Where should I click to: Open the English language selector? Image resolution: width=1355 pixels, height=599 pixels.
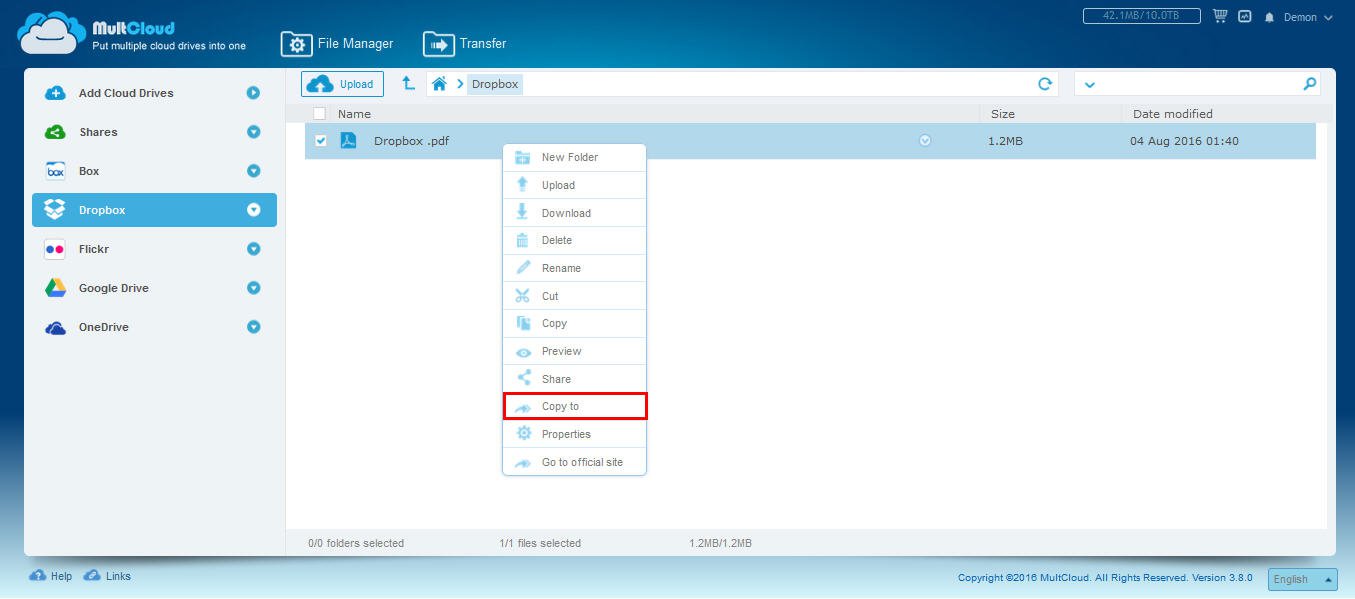[1302, 579]
